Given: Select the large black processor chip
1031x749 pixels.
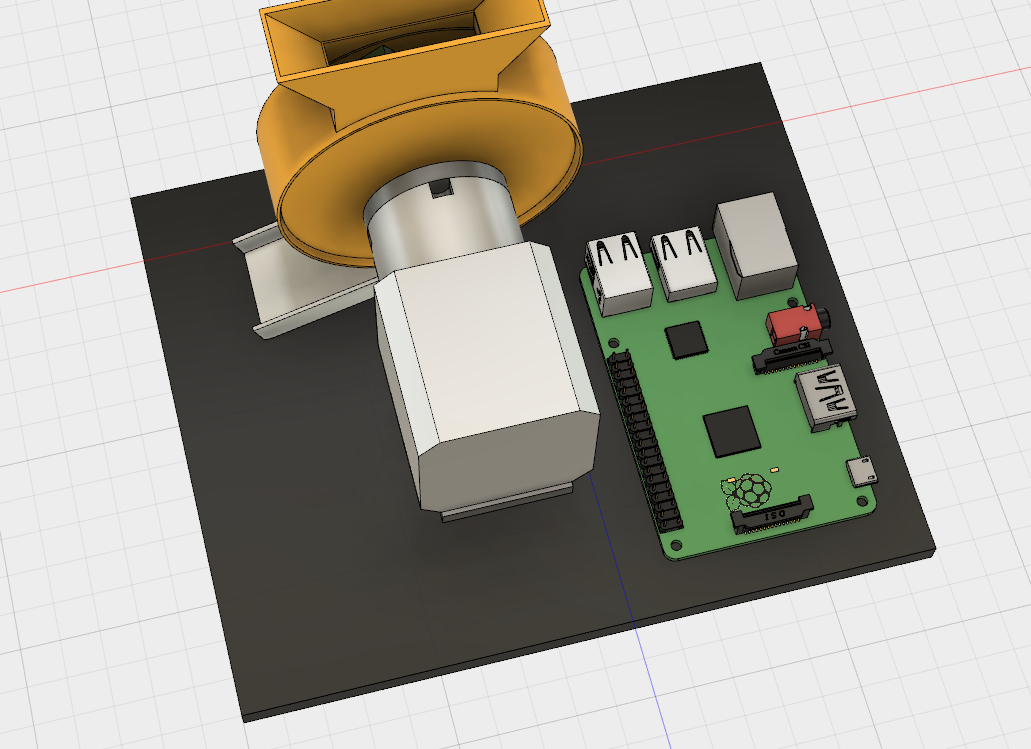Looking at the screenshot, I should [x=732, y=431].
